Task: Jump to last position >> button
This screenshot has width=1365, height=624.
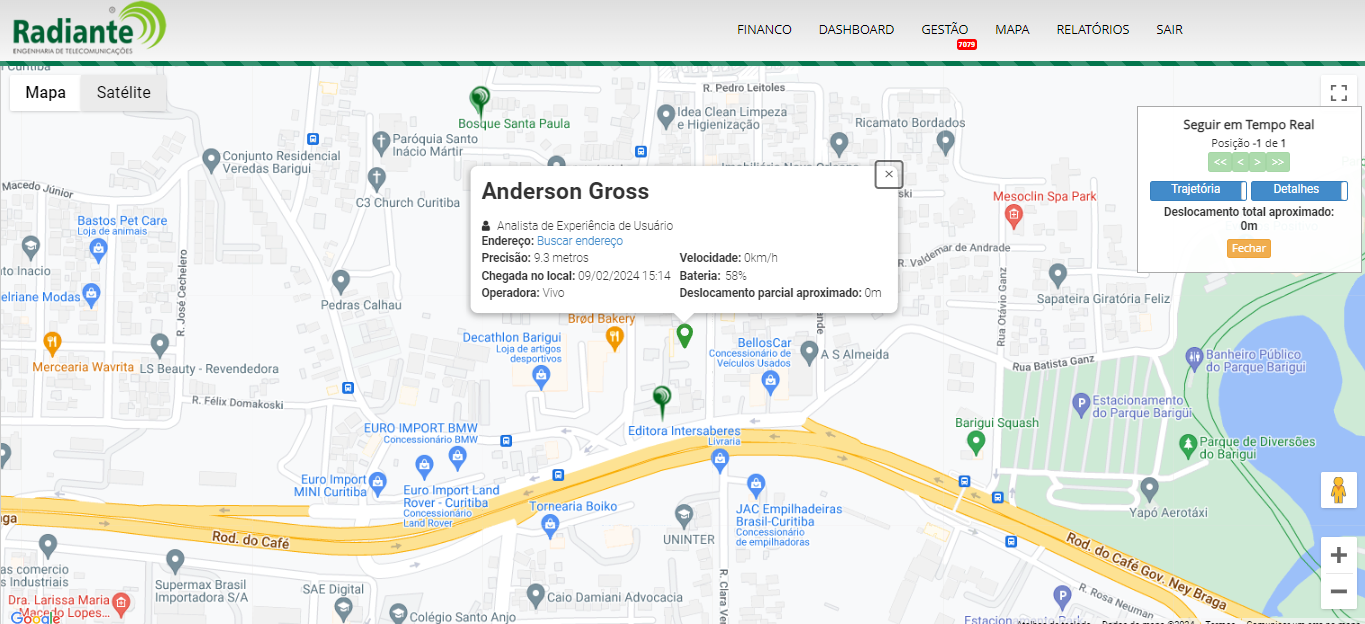Action: 1278,162
